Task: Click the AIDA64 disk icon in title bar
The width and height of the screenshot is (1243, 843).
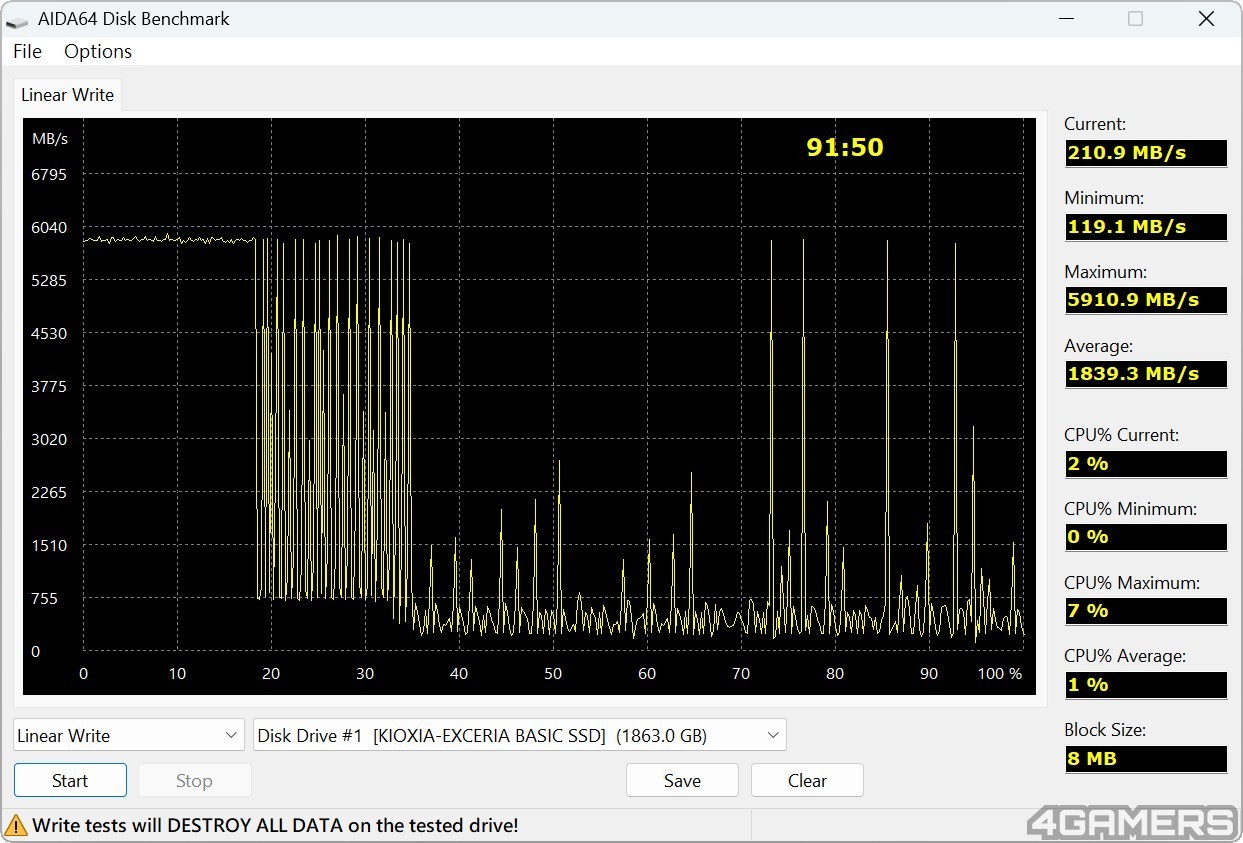Action: (x=17, y=19)
